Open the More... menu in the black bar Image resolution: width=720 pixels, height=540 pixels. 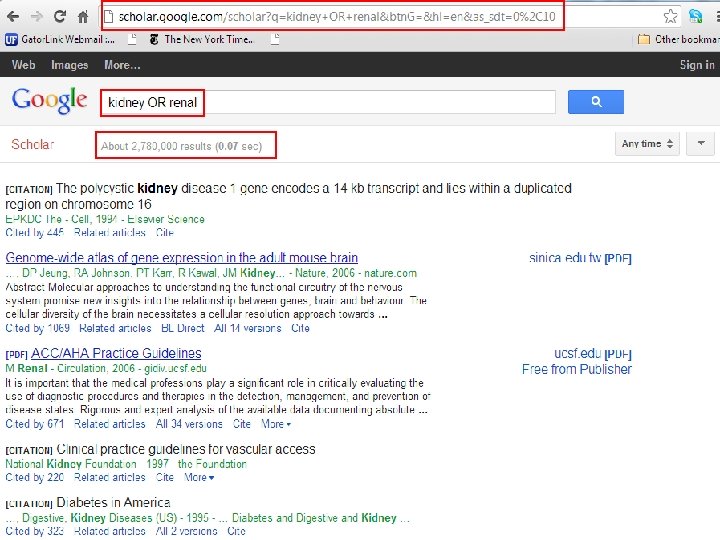122,65
